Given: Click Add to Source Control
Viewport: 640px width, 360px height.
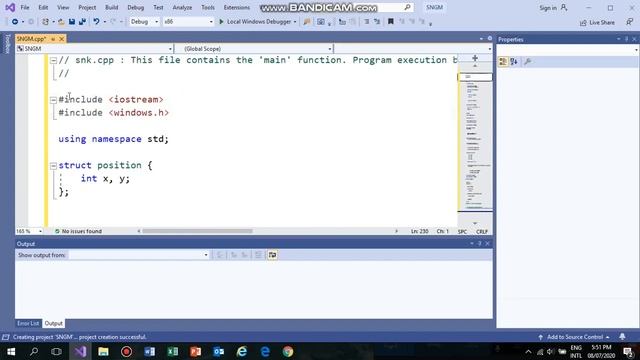Looking at the screenshot, I should click(x=575, y=337).
